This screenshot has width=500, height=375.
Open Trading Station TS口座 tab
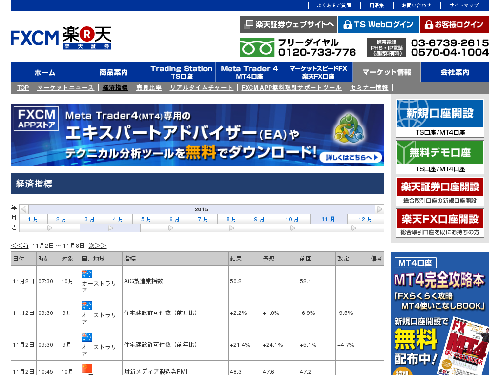click(181, 72)
